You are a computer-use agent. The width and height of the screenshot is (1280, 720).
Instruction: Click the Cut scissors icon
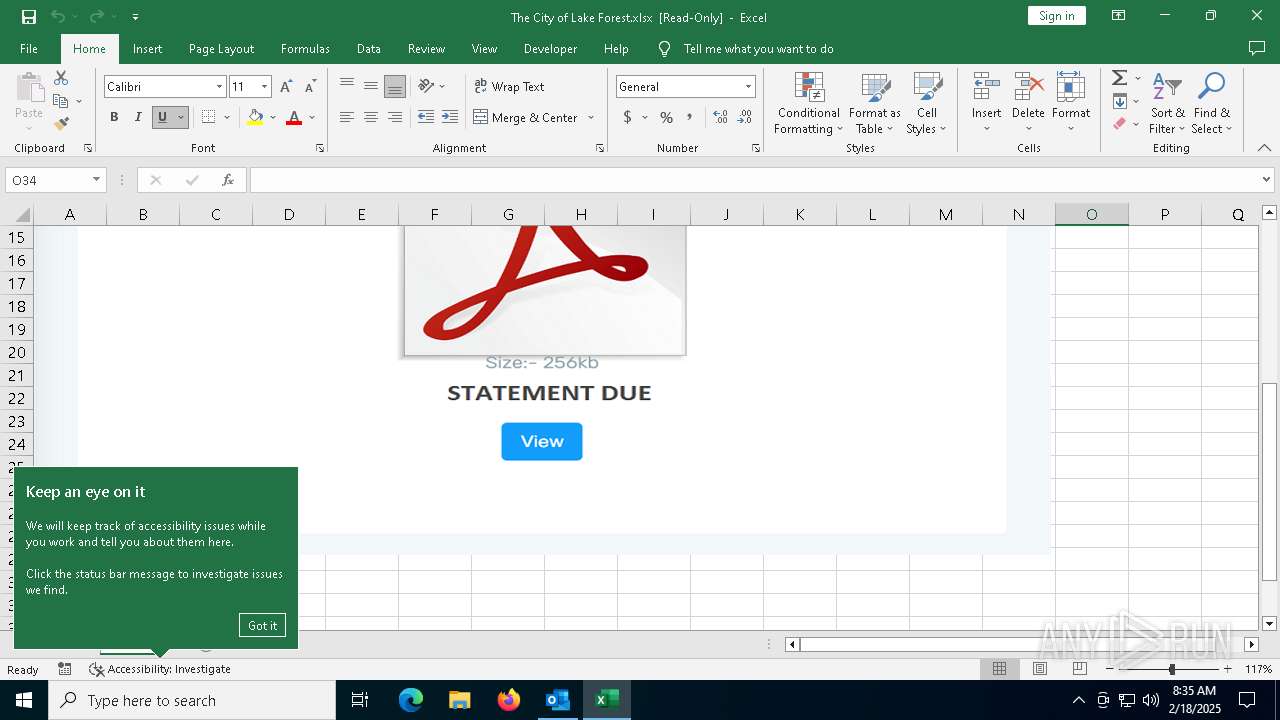pyautogui.click(x=61, y=78)
